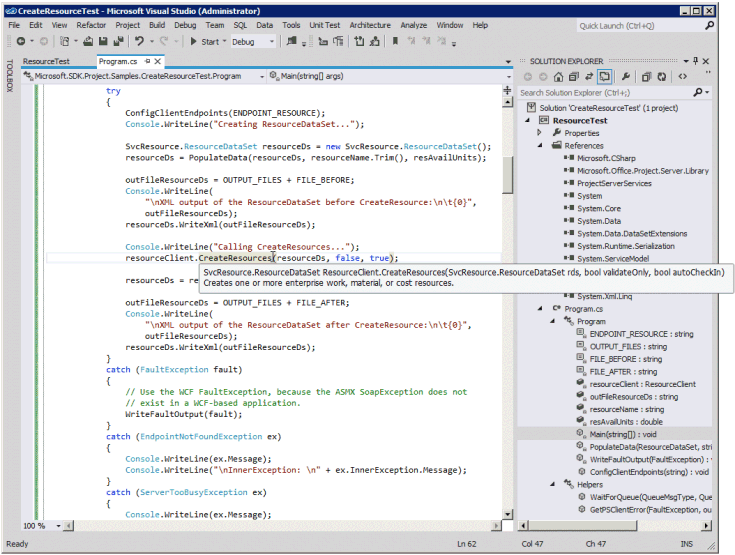The width and height of the screenshot is (735, 555).
Task: Collapse the Helpers class node
Action: (553, 484)
